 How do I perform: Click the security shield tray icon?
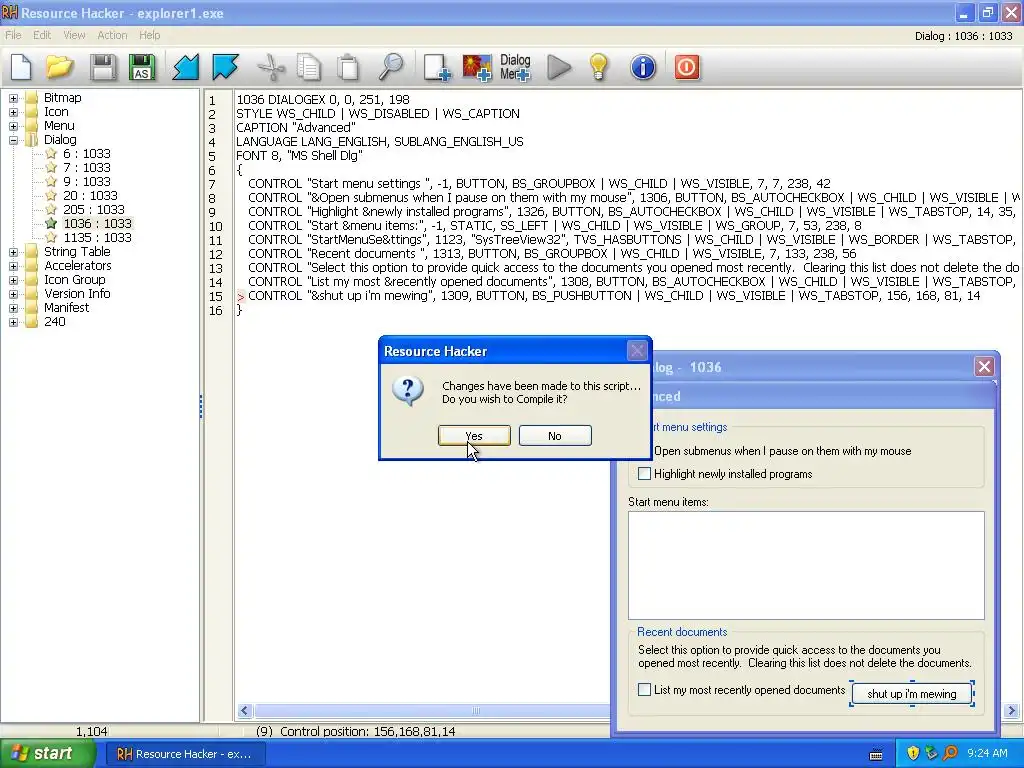[913, 753]
